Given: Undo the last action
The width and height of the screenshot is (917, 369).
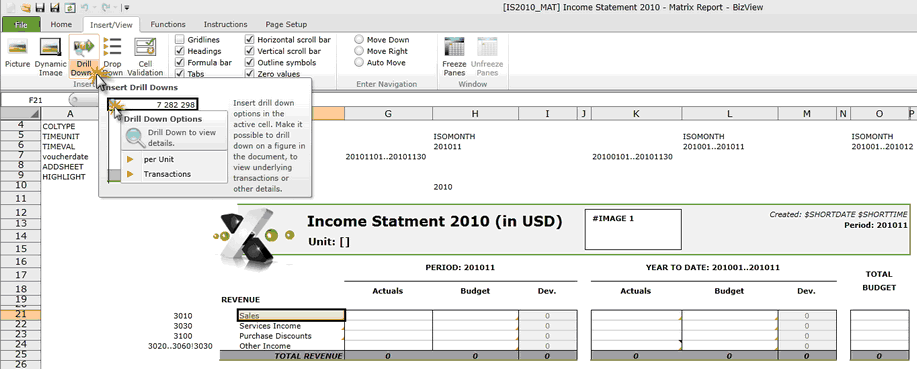Looking at the screenshot, I should point(84,8).
